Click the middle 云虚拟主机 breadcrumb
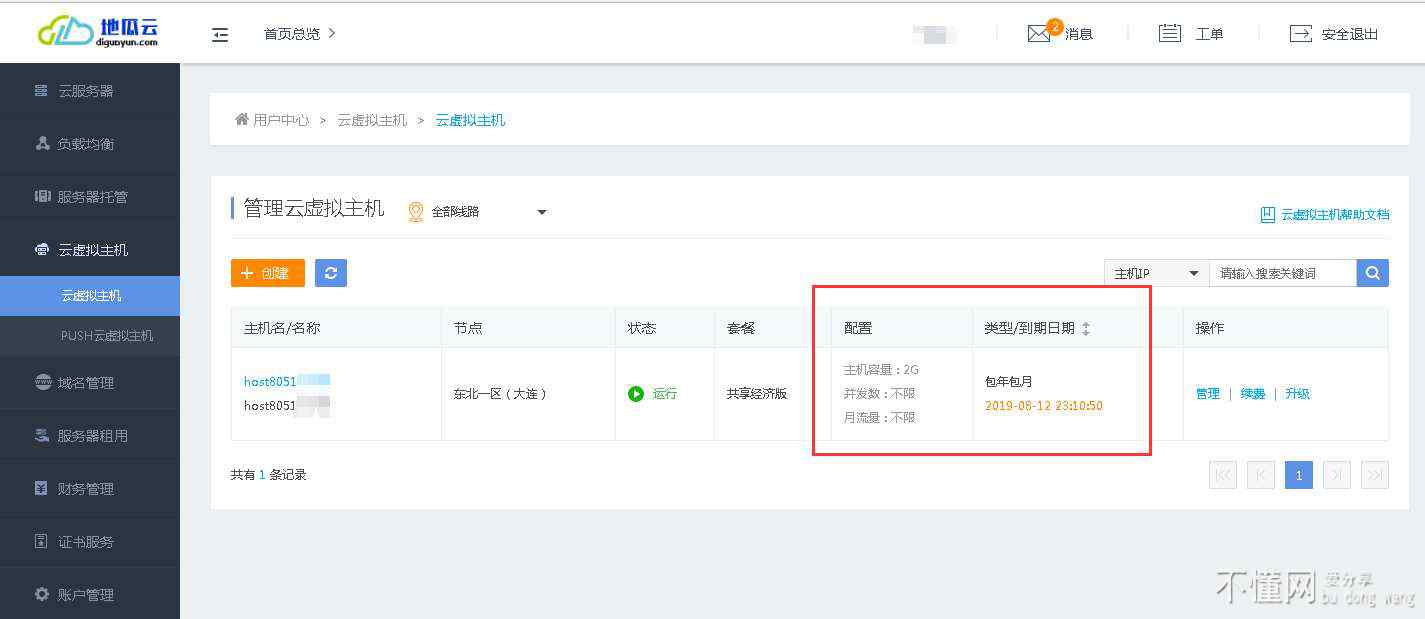Image resolution: width=1425 pixels, height=619 pixels. 372,120
